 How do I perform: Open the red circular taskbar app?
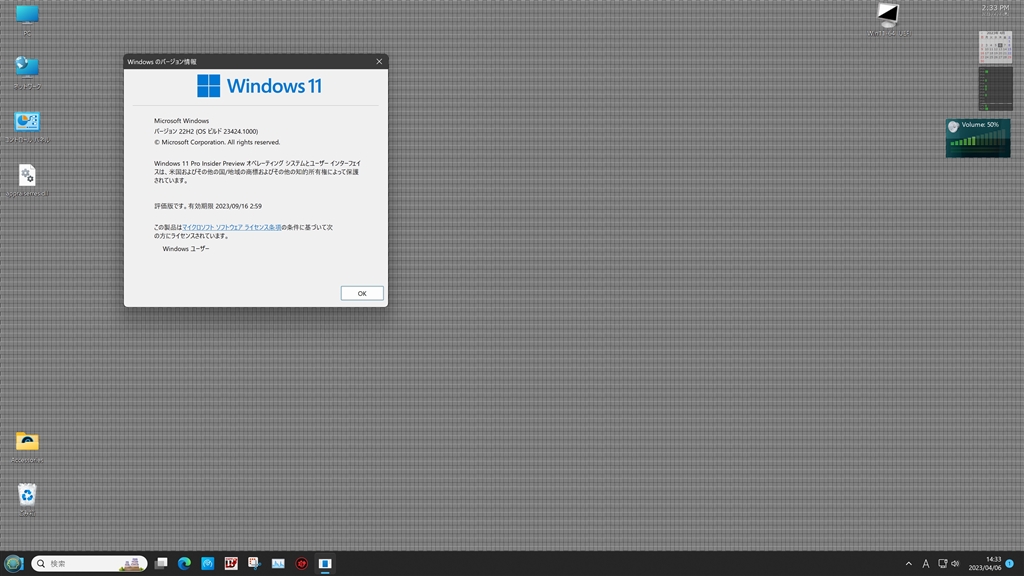[x=302, y=563]
